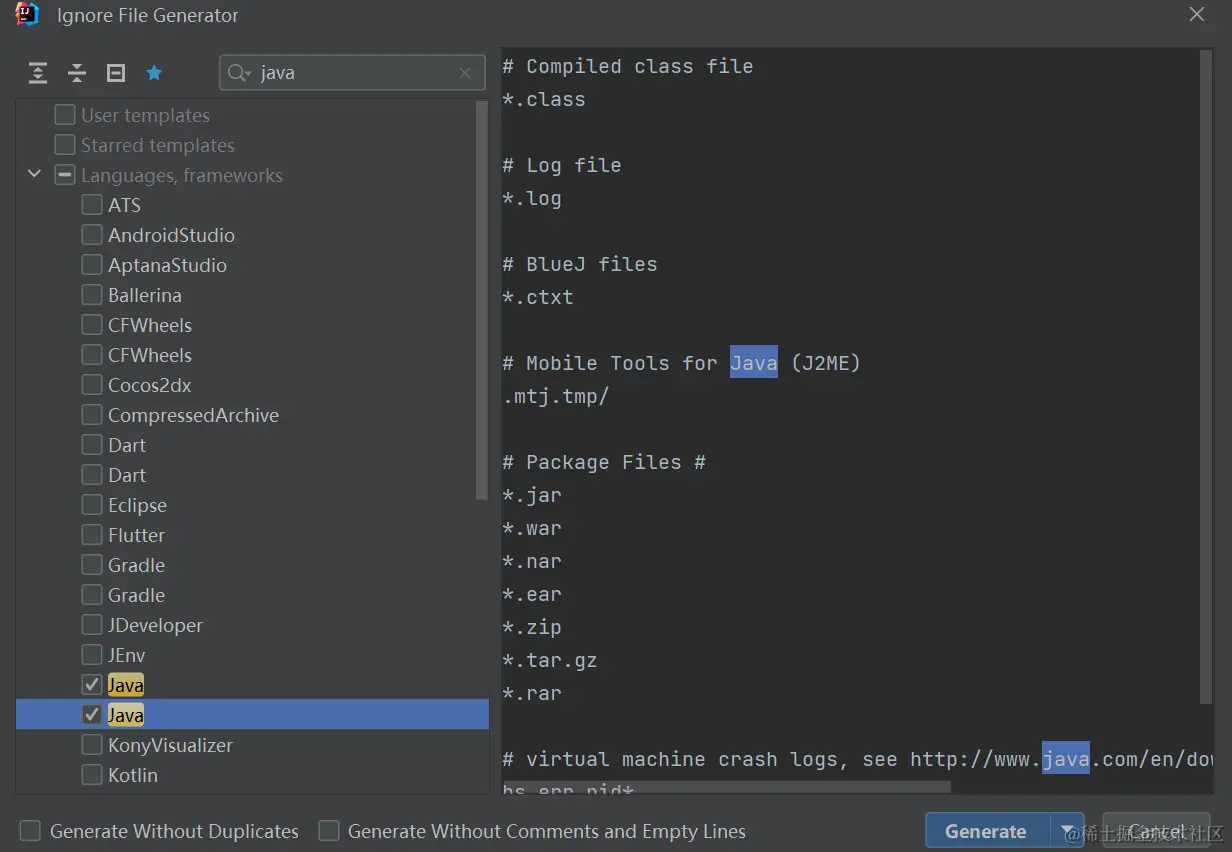
Task: Enable Generate Without Duplicates
Action: click(31, 831)
